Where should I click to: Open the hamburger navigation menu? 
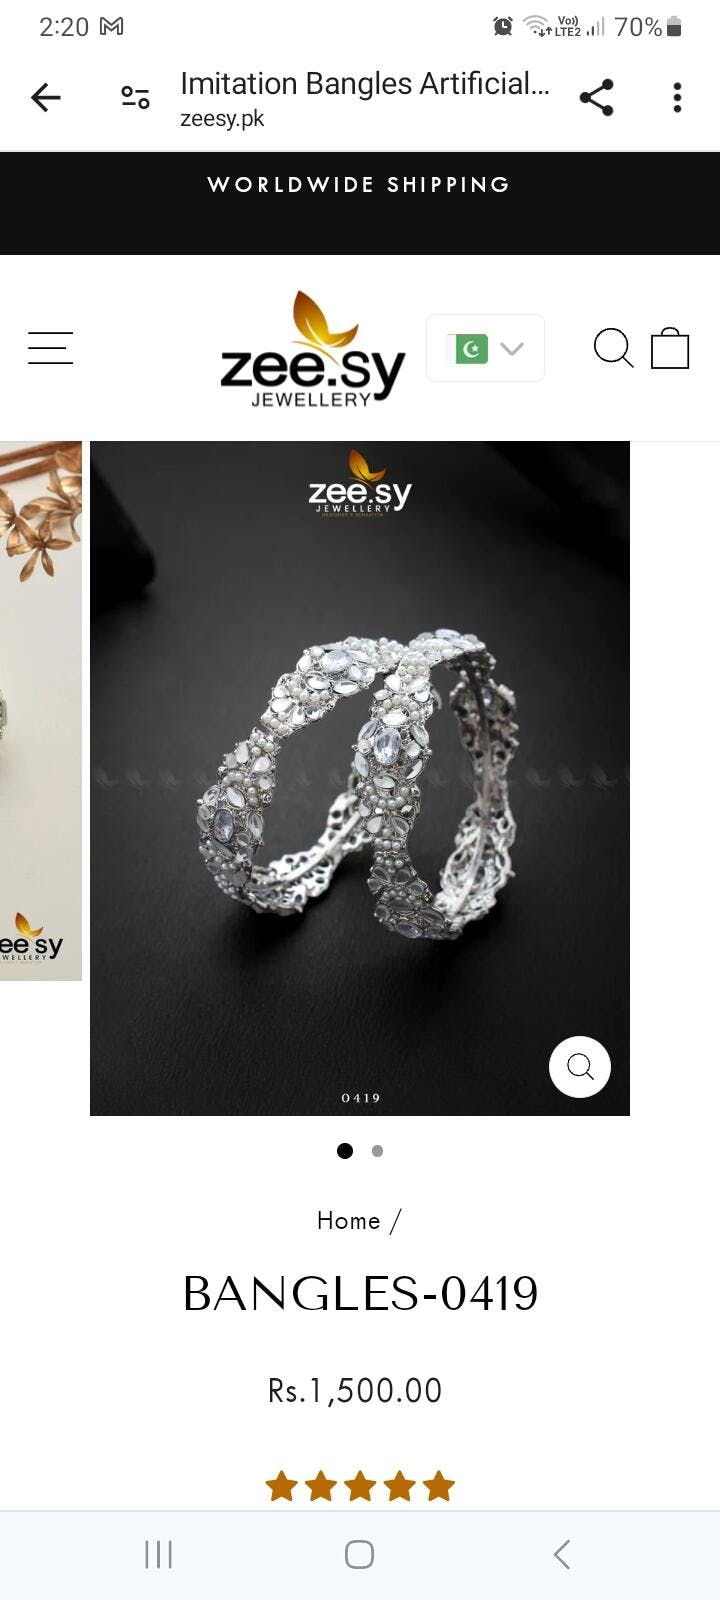coord(50,348)
